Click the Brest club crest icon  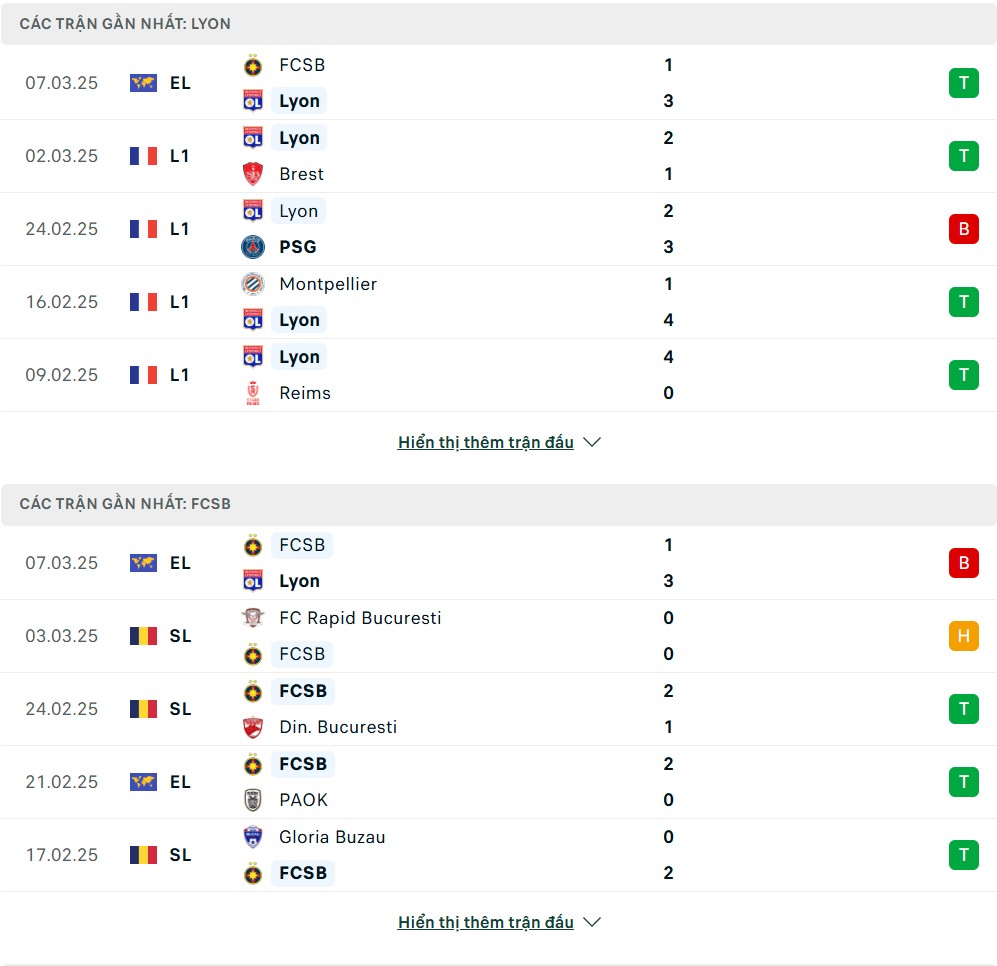point(253,174)
